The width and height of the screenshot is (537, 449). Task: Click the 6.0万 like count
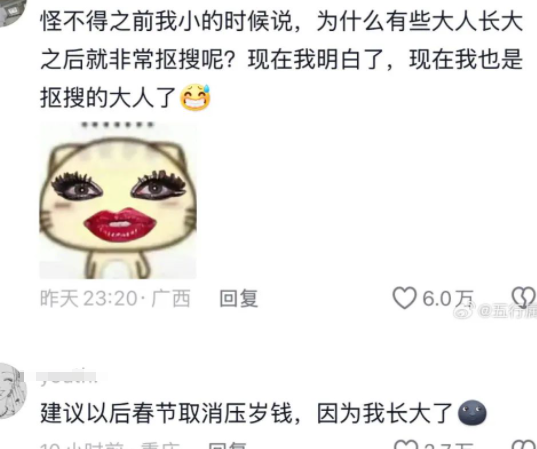coord(447,298)
